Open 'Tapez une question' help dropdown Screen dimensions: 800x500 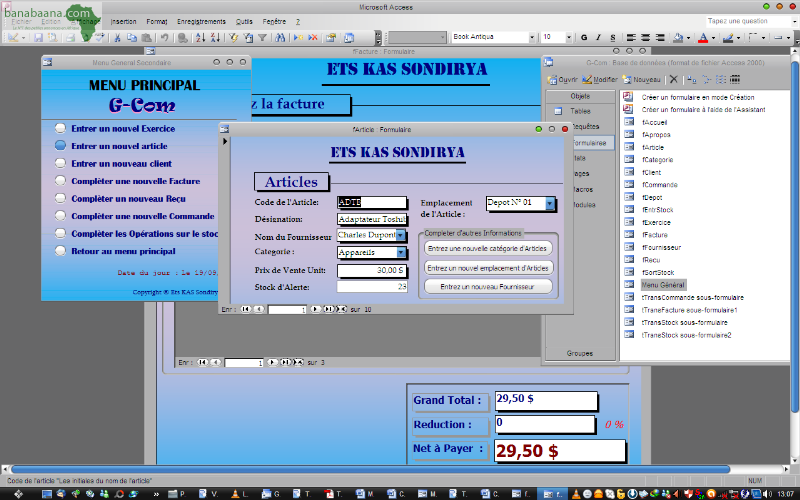[x=794, y=21]
